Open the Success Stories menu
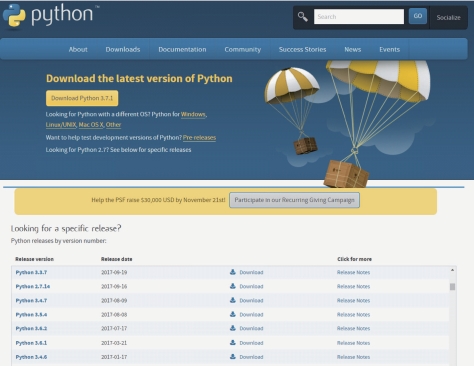The image size is (474, 366). (302, 49)
